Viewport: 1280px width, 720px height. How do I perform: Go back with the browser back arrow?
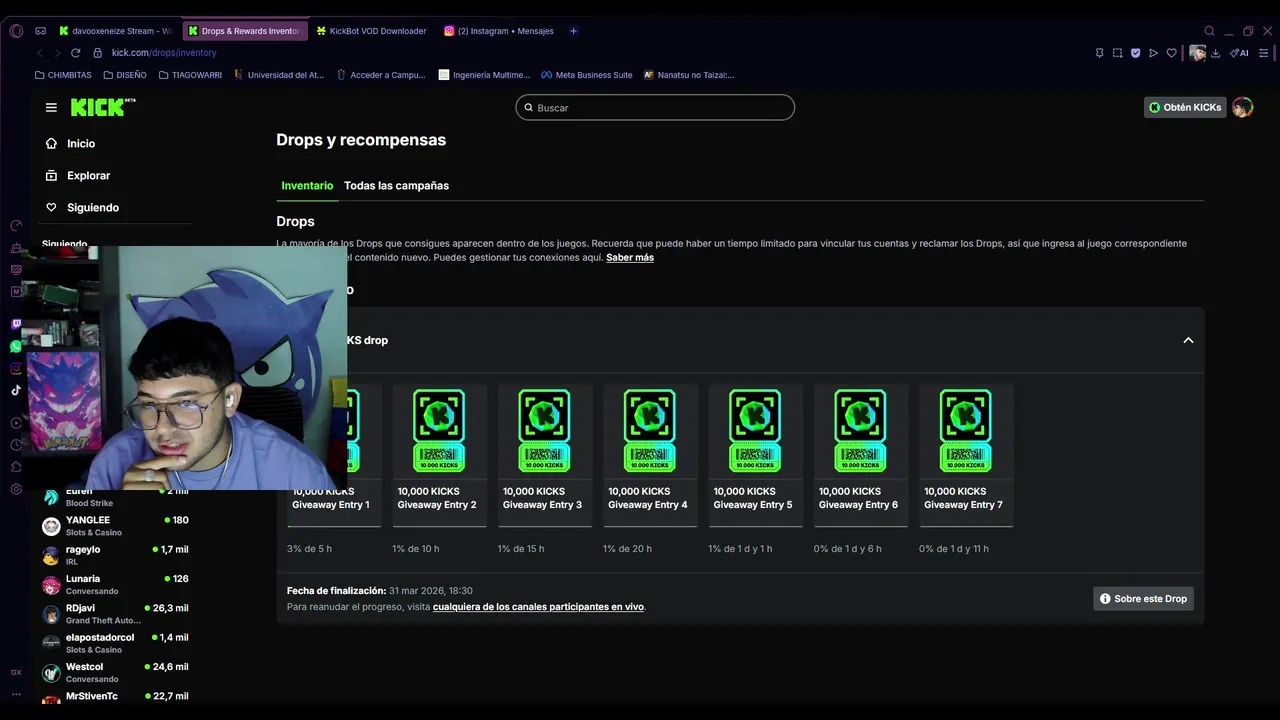(x=40, y=53)
